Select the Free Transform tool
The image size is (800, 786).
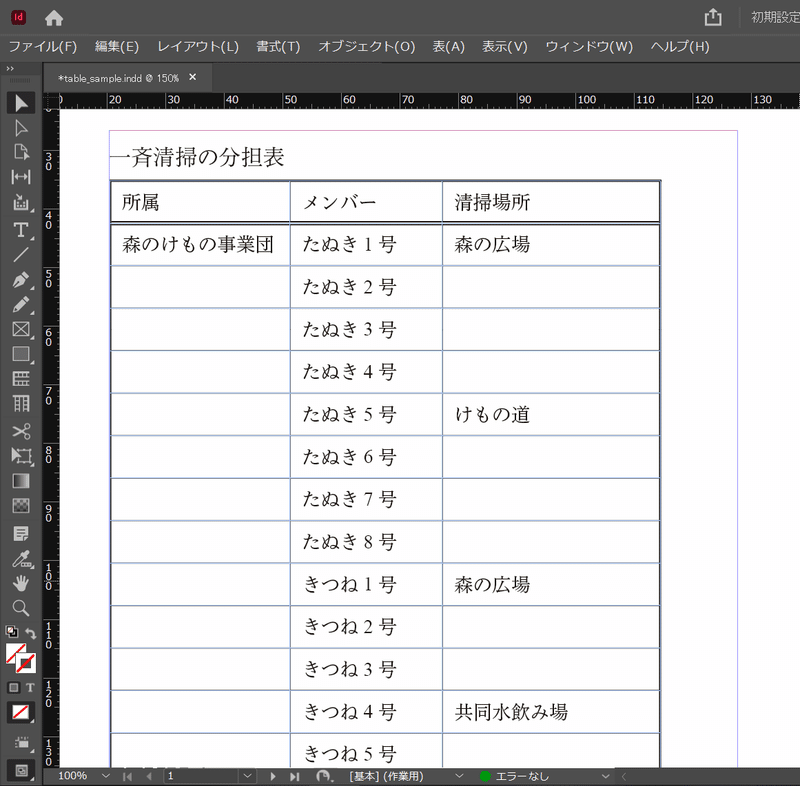click(x=21, y=455)
